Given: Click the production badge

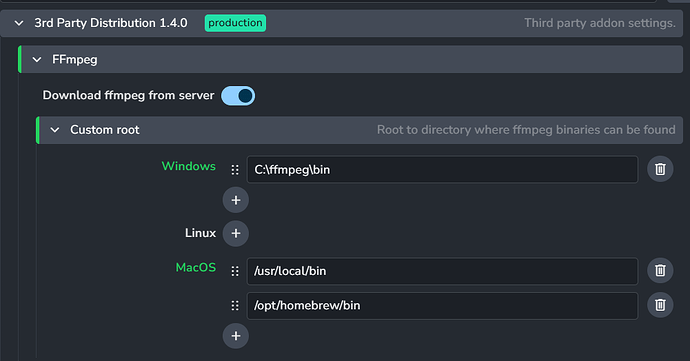Looking at the screenshot, I should [235, 23].
